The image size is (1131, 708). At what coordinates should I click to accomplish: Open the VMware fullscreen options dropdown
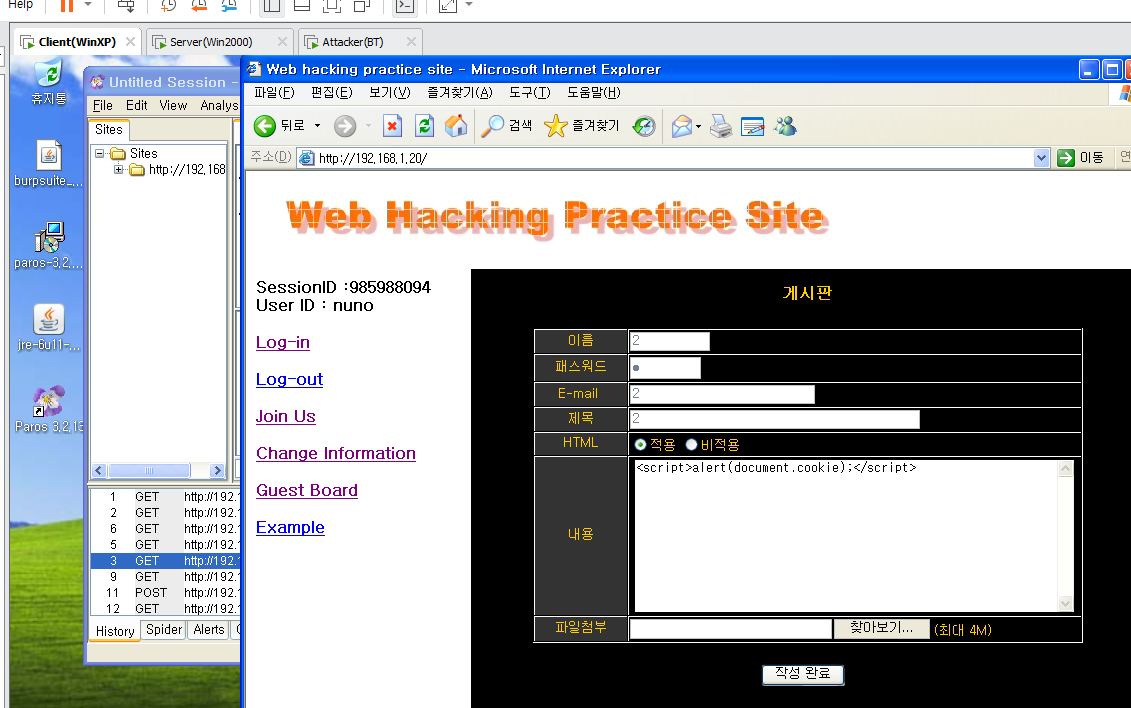point(469,5)
